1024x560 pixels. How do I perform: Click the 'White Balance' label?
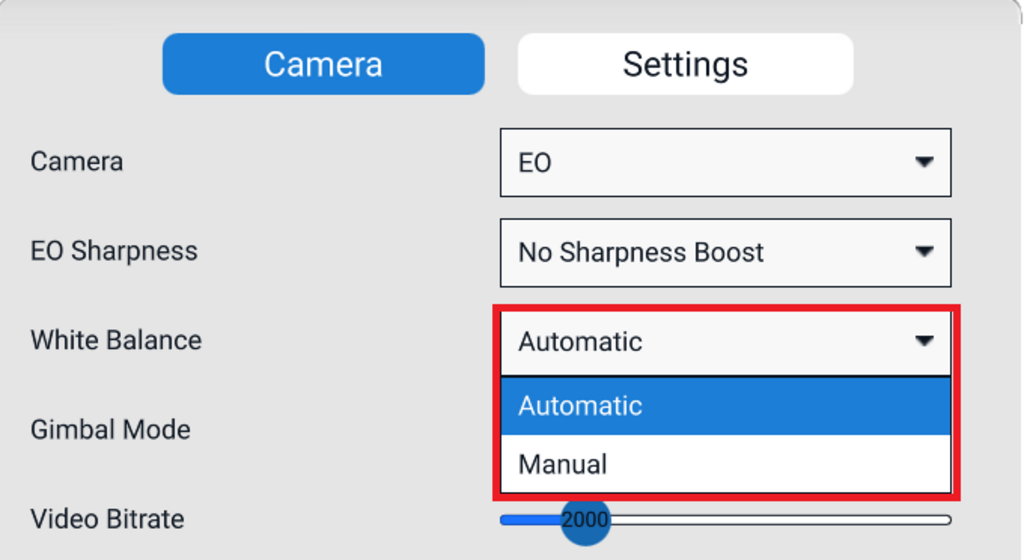tap(116, 340)
